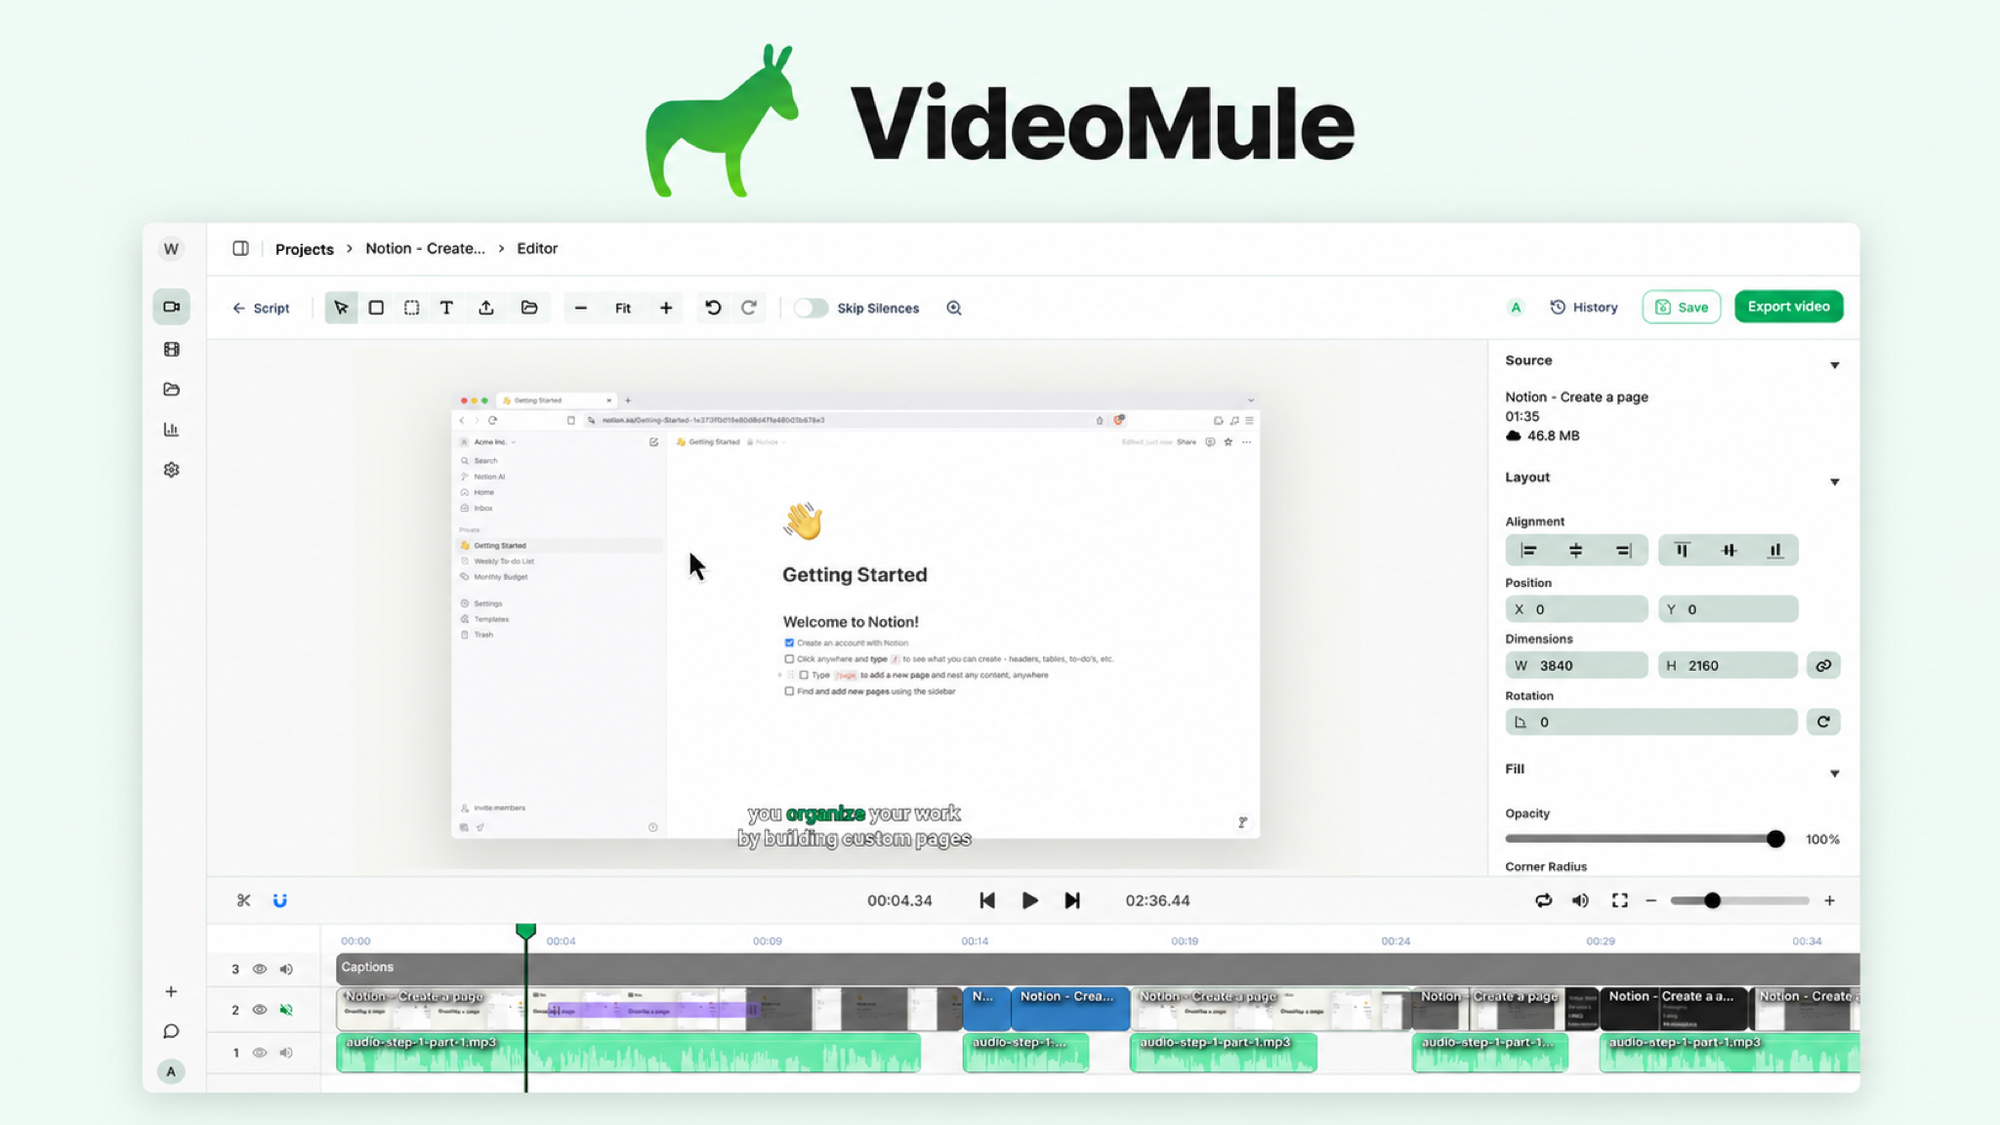Choose the dashed marquee selection tool

pyautogui.click(x=411, y=308)
